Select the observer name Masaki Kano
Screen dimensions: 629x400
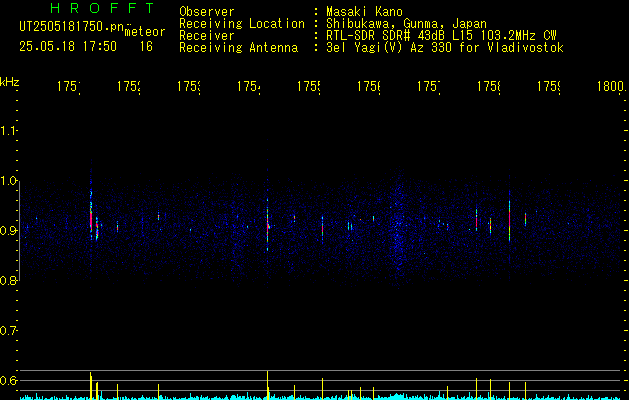click(364, 11)
